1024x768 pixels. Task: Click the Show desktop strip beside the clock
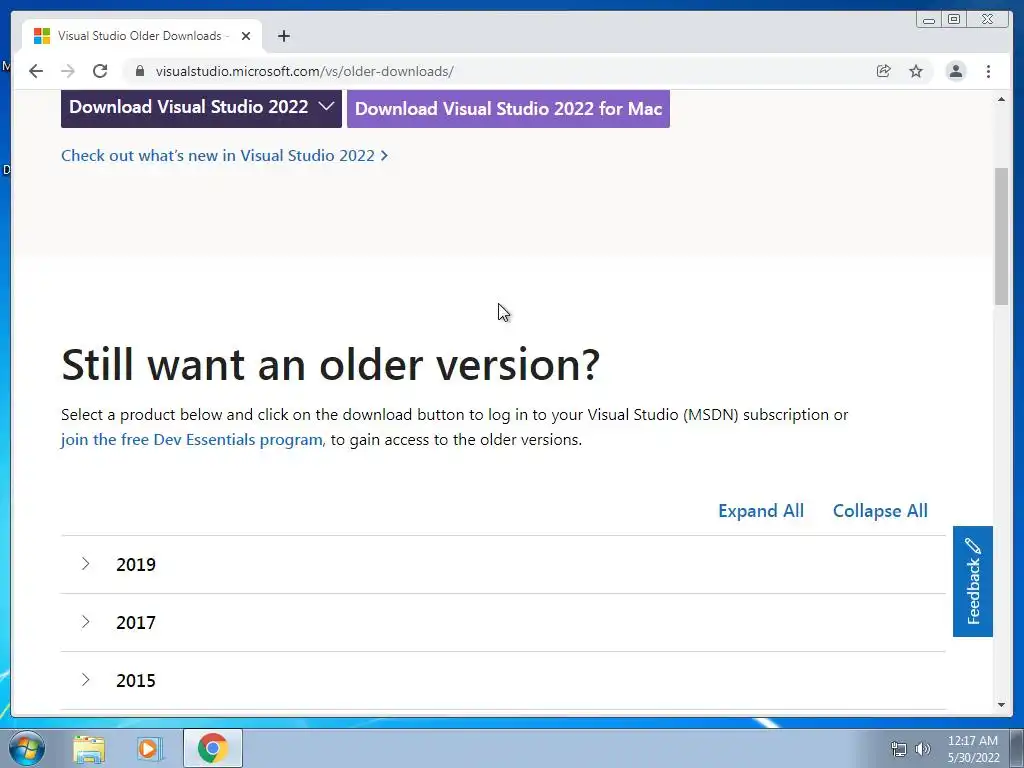[x=1017, y=748]
